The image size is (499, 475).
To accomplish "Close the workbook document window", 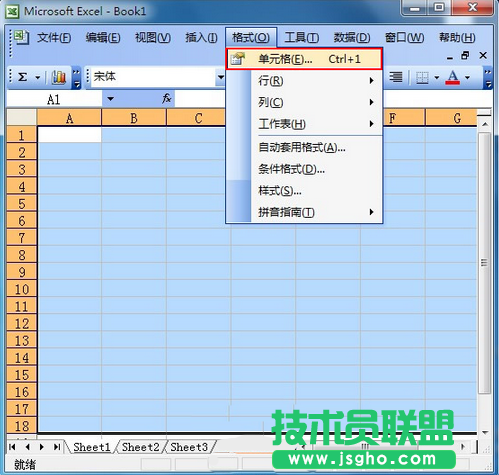I will click(x=483, y=55).
